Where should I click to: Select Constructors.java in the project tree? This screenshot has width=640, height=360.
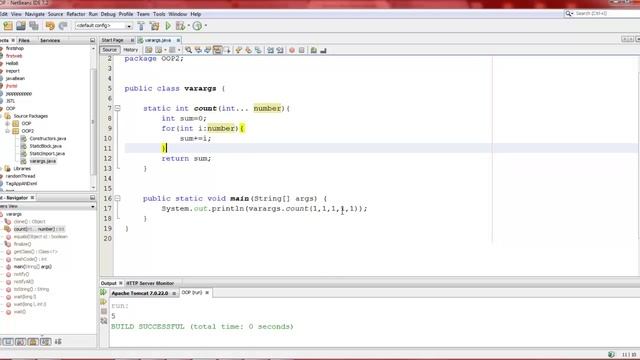48,138
